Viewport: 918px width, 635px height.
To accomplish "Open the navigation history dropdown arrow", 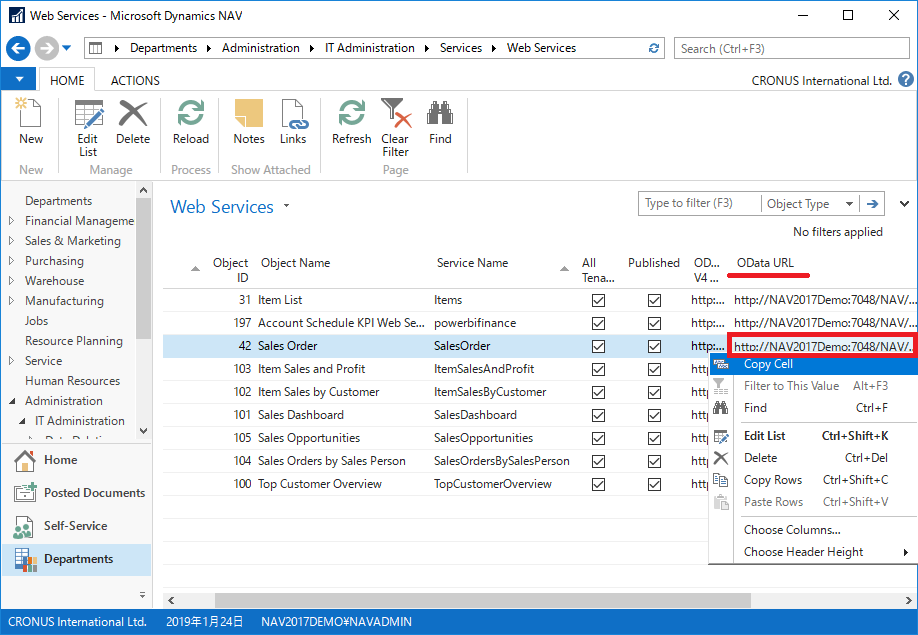I will [x=67, y=48].
